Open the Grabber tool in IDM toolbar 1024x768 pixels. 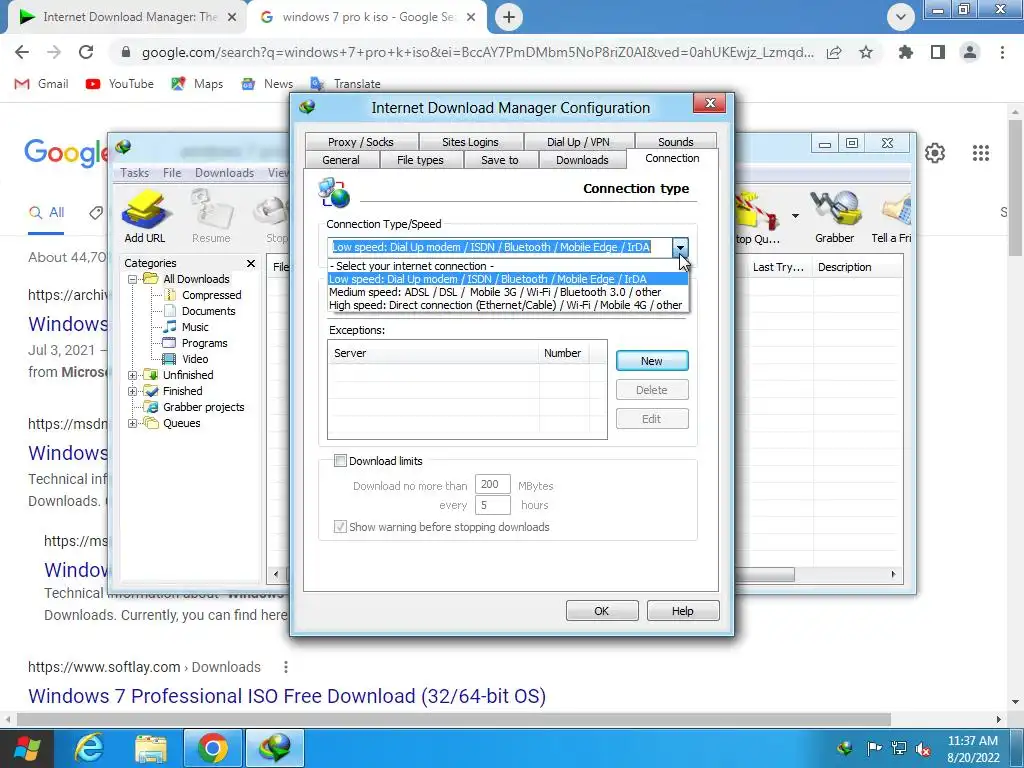[834, 216]
